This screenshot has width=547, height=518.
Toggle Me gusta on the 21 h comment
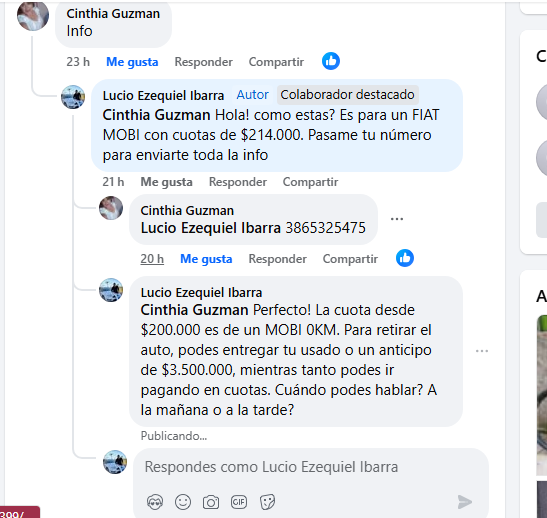point(166,182)
